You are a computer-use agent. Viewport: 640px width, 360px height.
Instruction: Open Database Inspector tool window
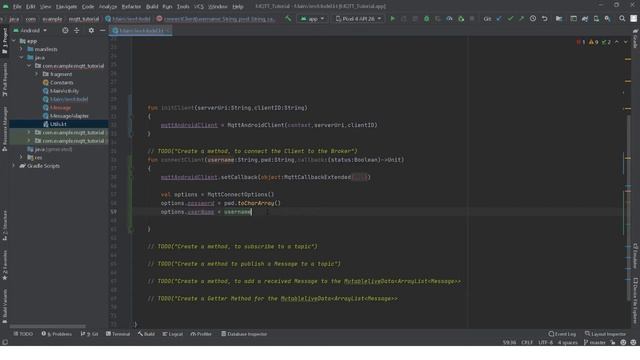coord(244,334)
